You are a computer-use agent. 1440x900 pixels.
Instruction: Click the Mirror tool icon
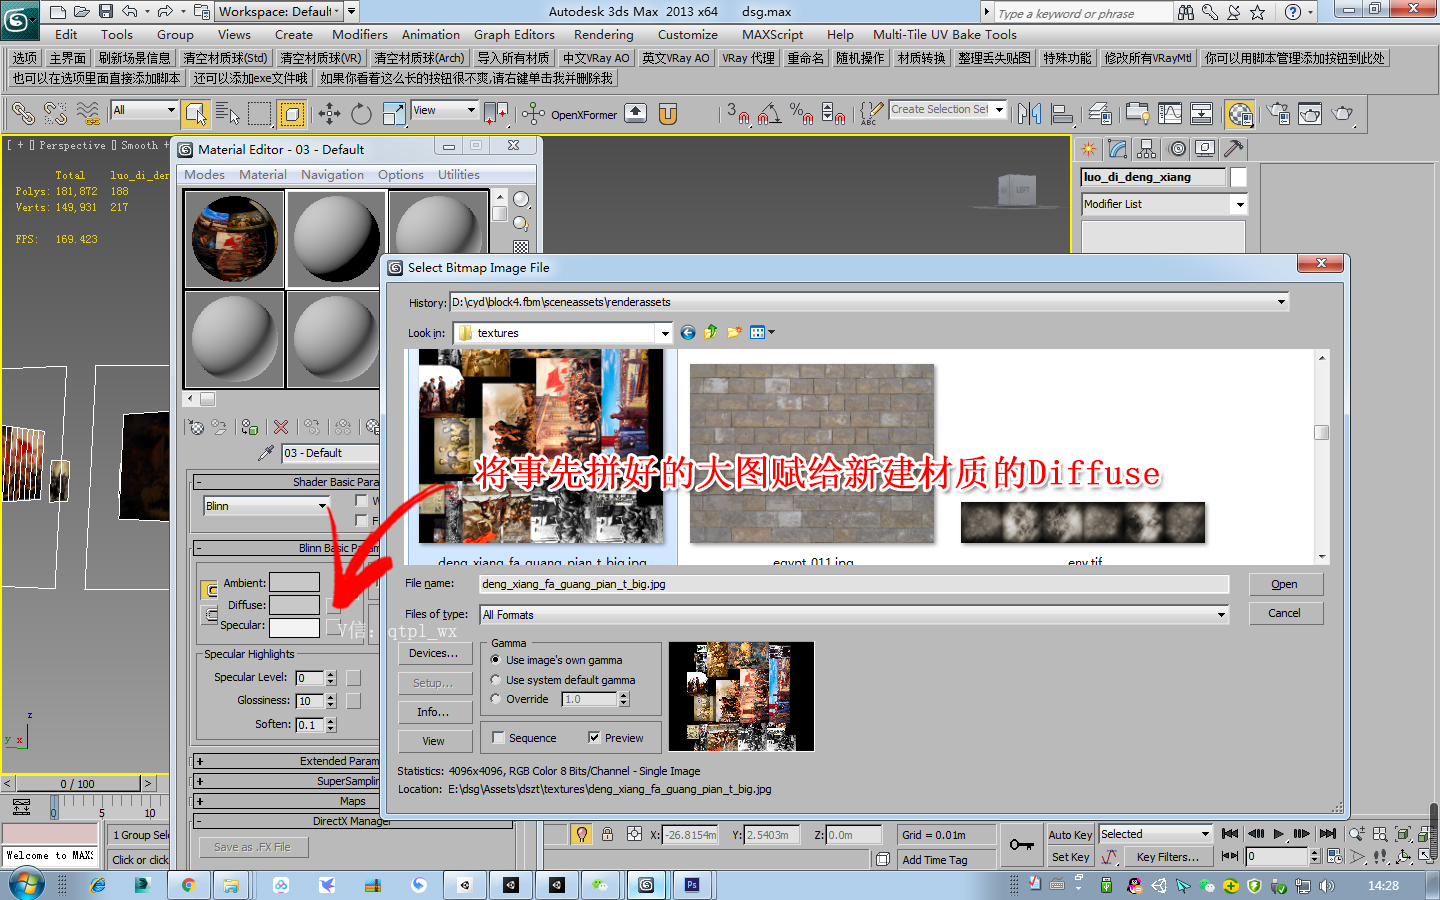[x=1030, y=114]
